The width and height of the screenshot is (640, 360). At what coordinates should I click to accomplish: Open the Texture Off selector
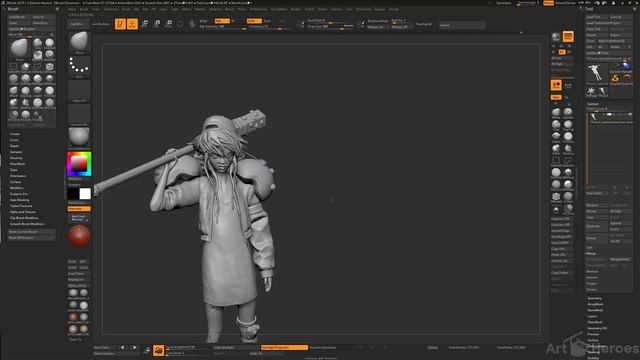point(79,115)
